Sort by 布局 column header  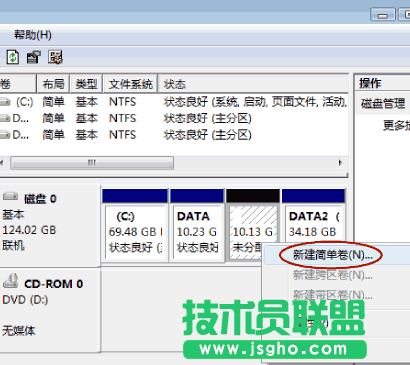tap(53, 84)
